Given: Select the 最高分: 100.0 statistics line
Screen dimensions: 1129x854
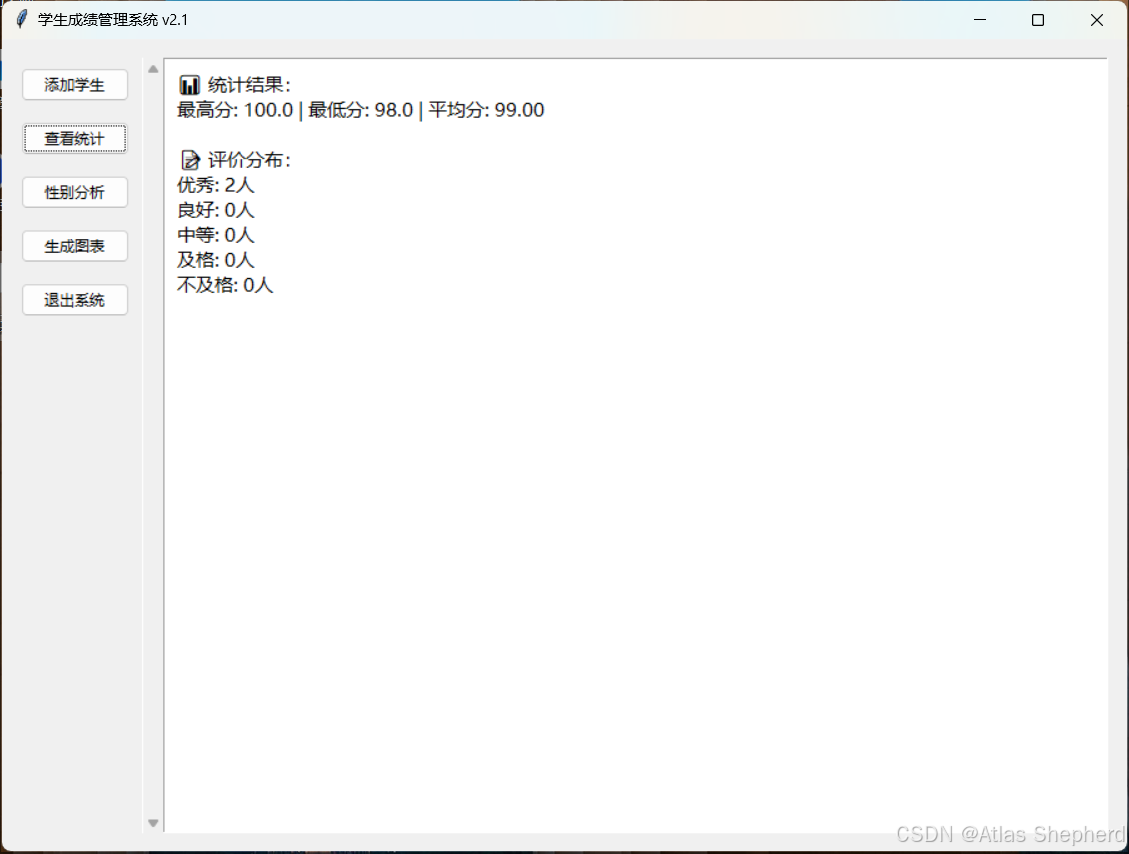Looking at the screenshot, I should click(361, 110).
